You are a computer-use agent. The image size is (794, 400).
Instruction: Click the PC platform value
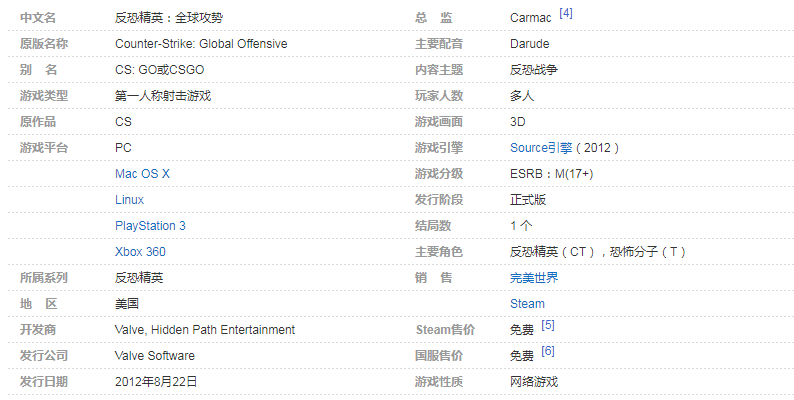click(x=123, y=148)
